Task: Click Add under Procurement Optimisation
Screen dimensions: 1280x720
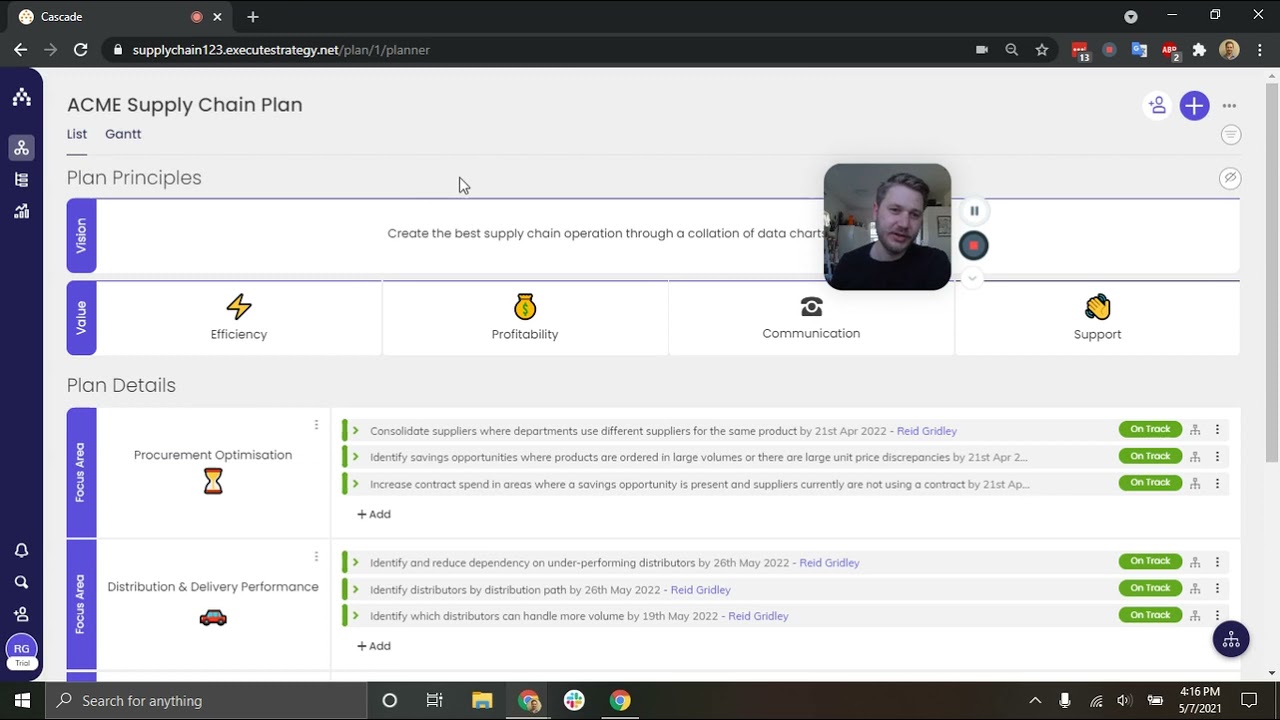Action: click(x=374, y=514)
